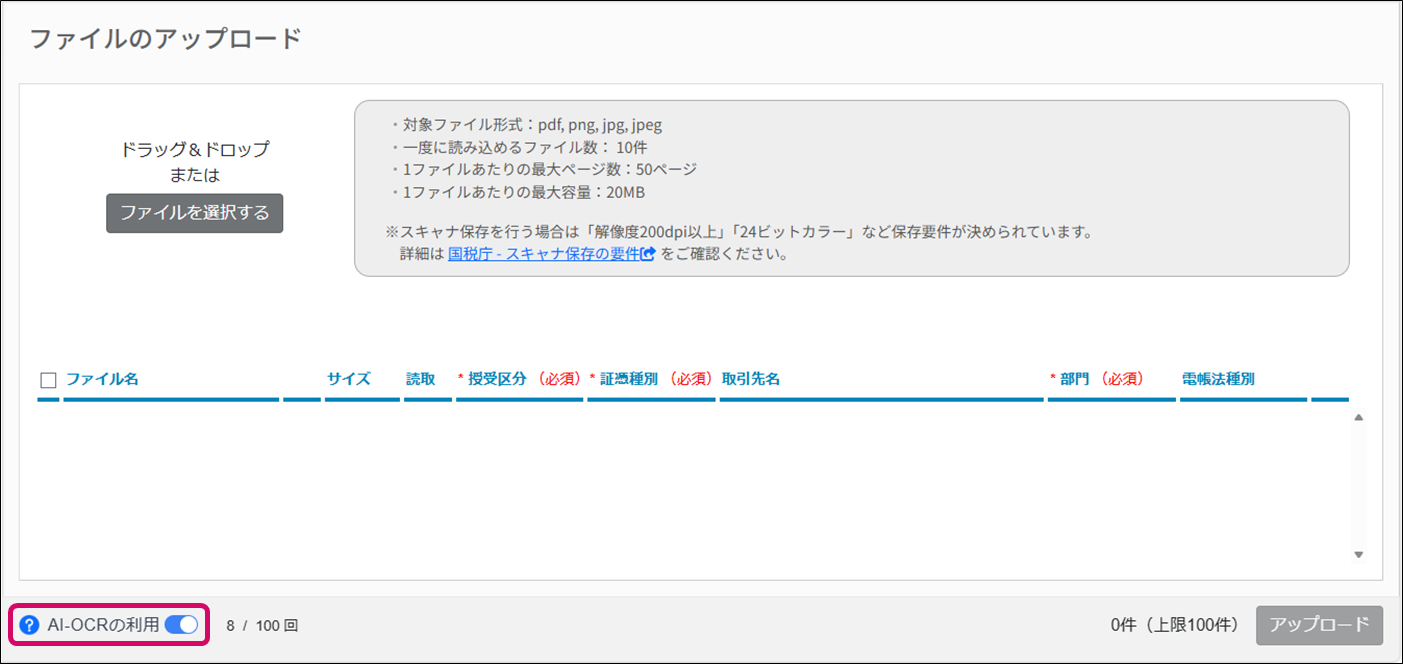The image size is (1403, 664).
Task: Open 国税庁 - スキャナ保存の要件 link
Action: point(544,254)
